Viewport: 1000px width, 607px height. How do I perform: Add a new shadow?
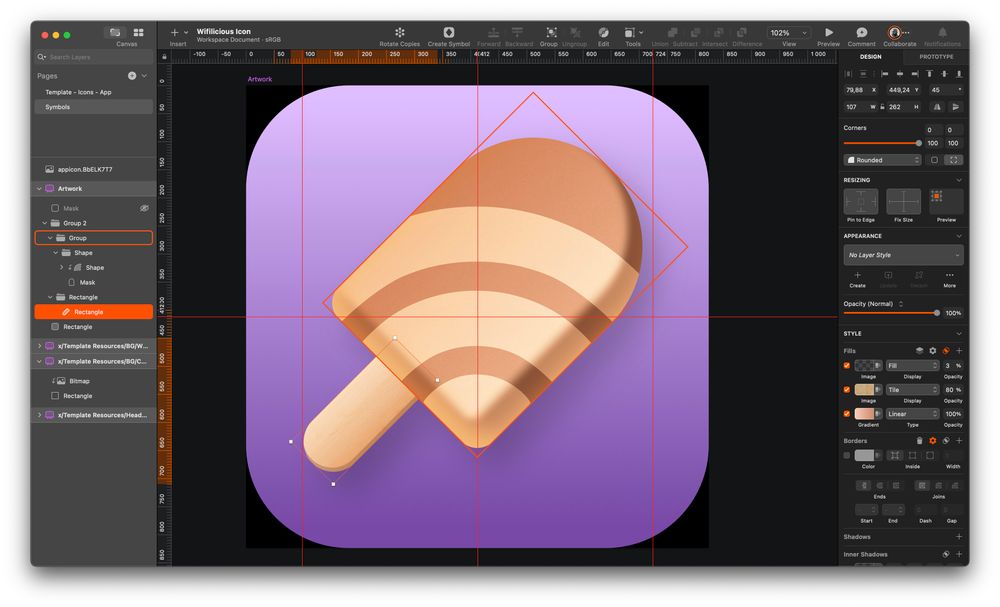(x=959, y=537)
